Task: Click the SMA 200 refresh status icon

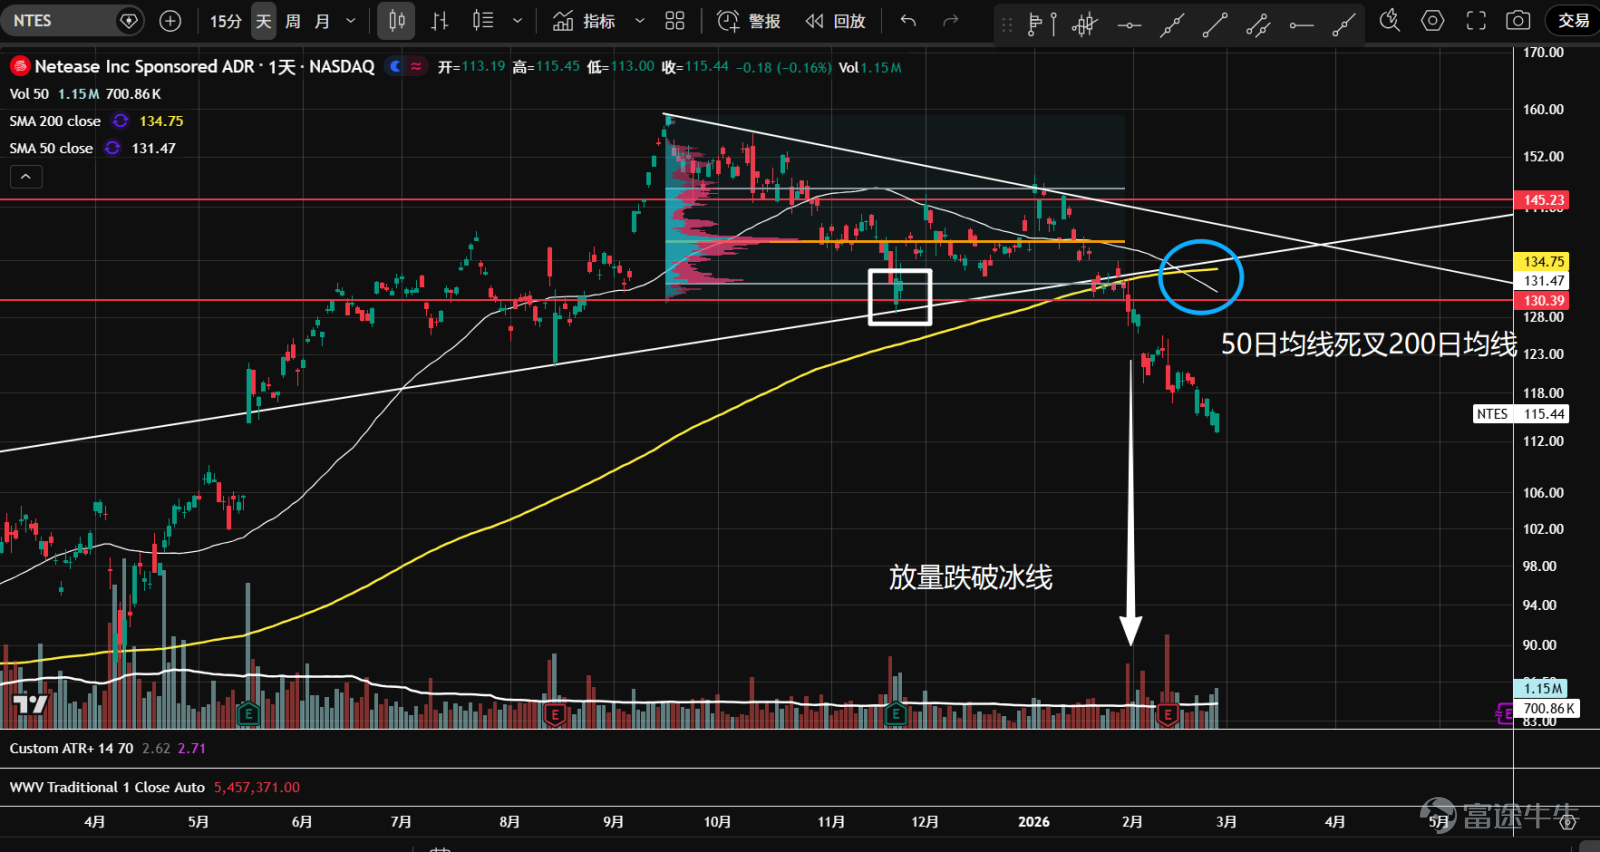Action: 120,121
